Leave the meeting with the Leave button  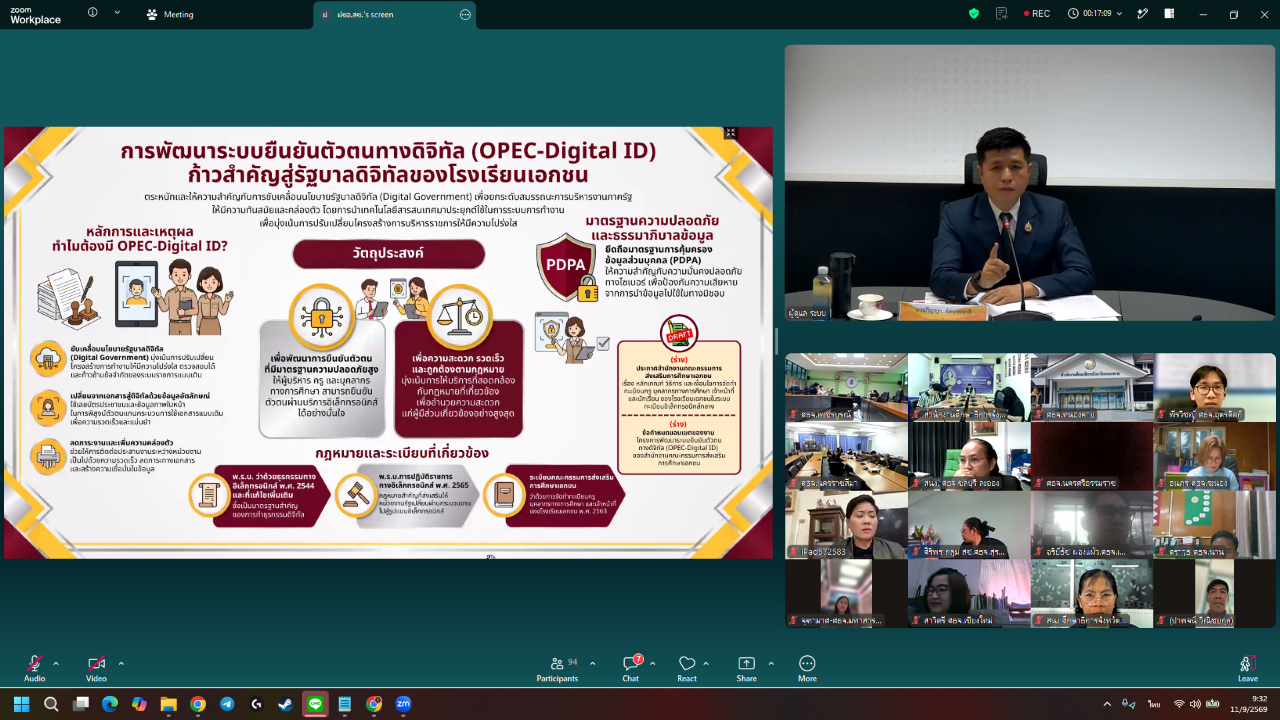tap(1247, 668)
